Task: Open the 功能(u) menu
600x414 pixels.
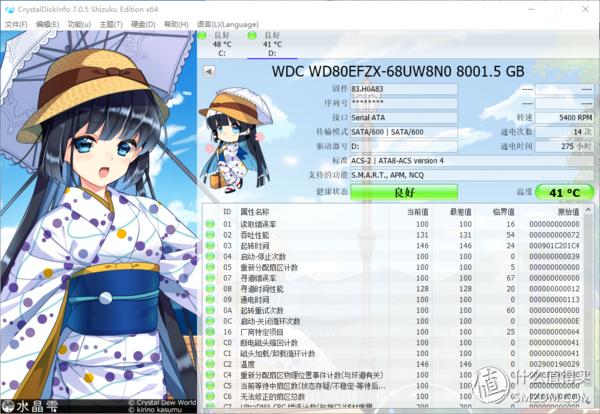Action: click(x=79, y=24)
